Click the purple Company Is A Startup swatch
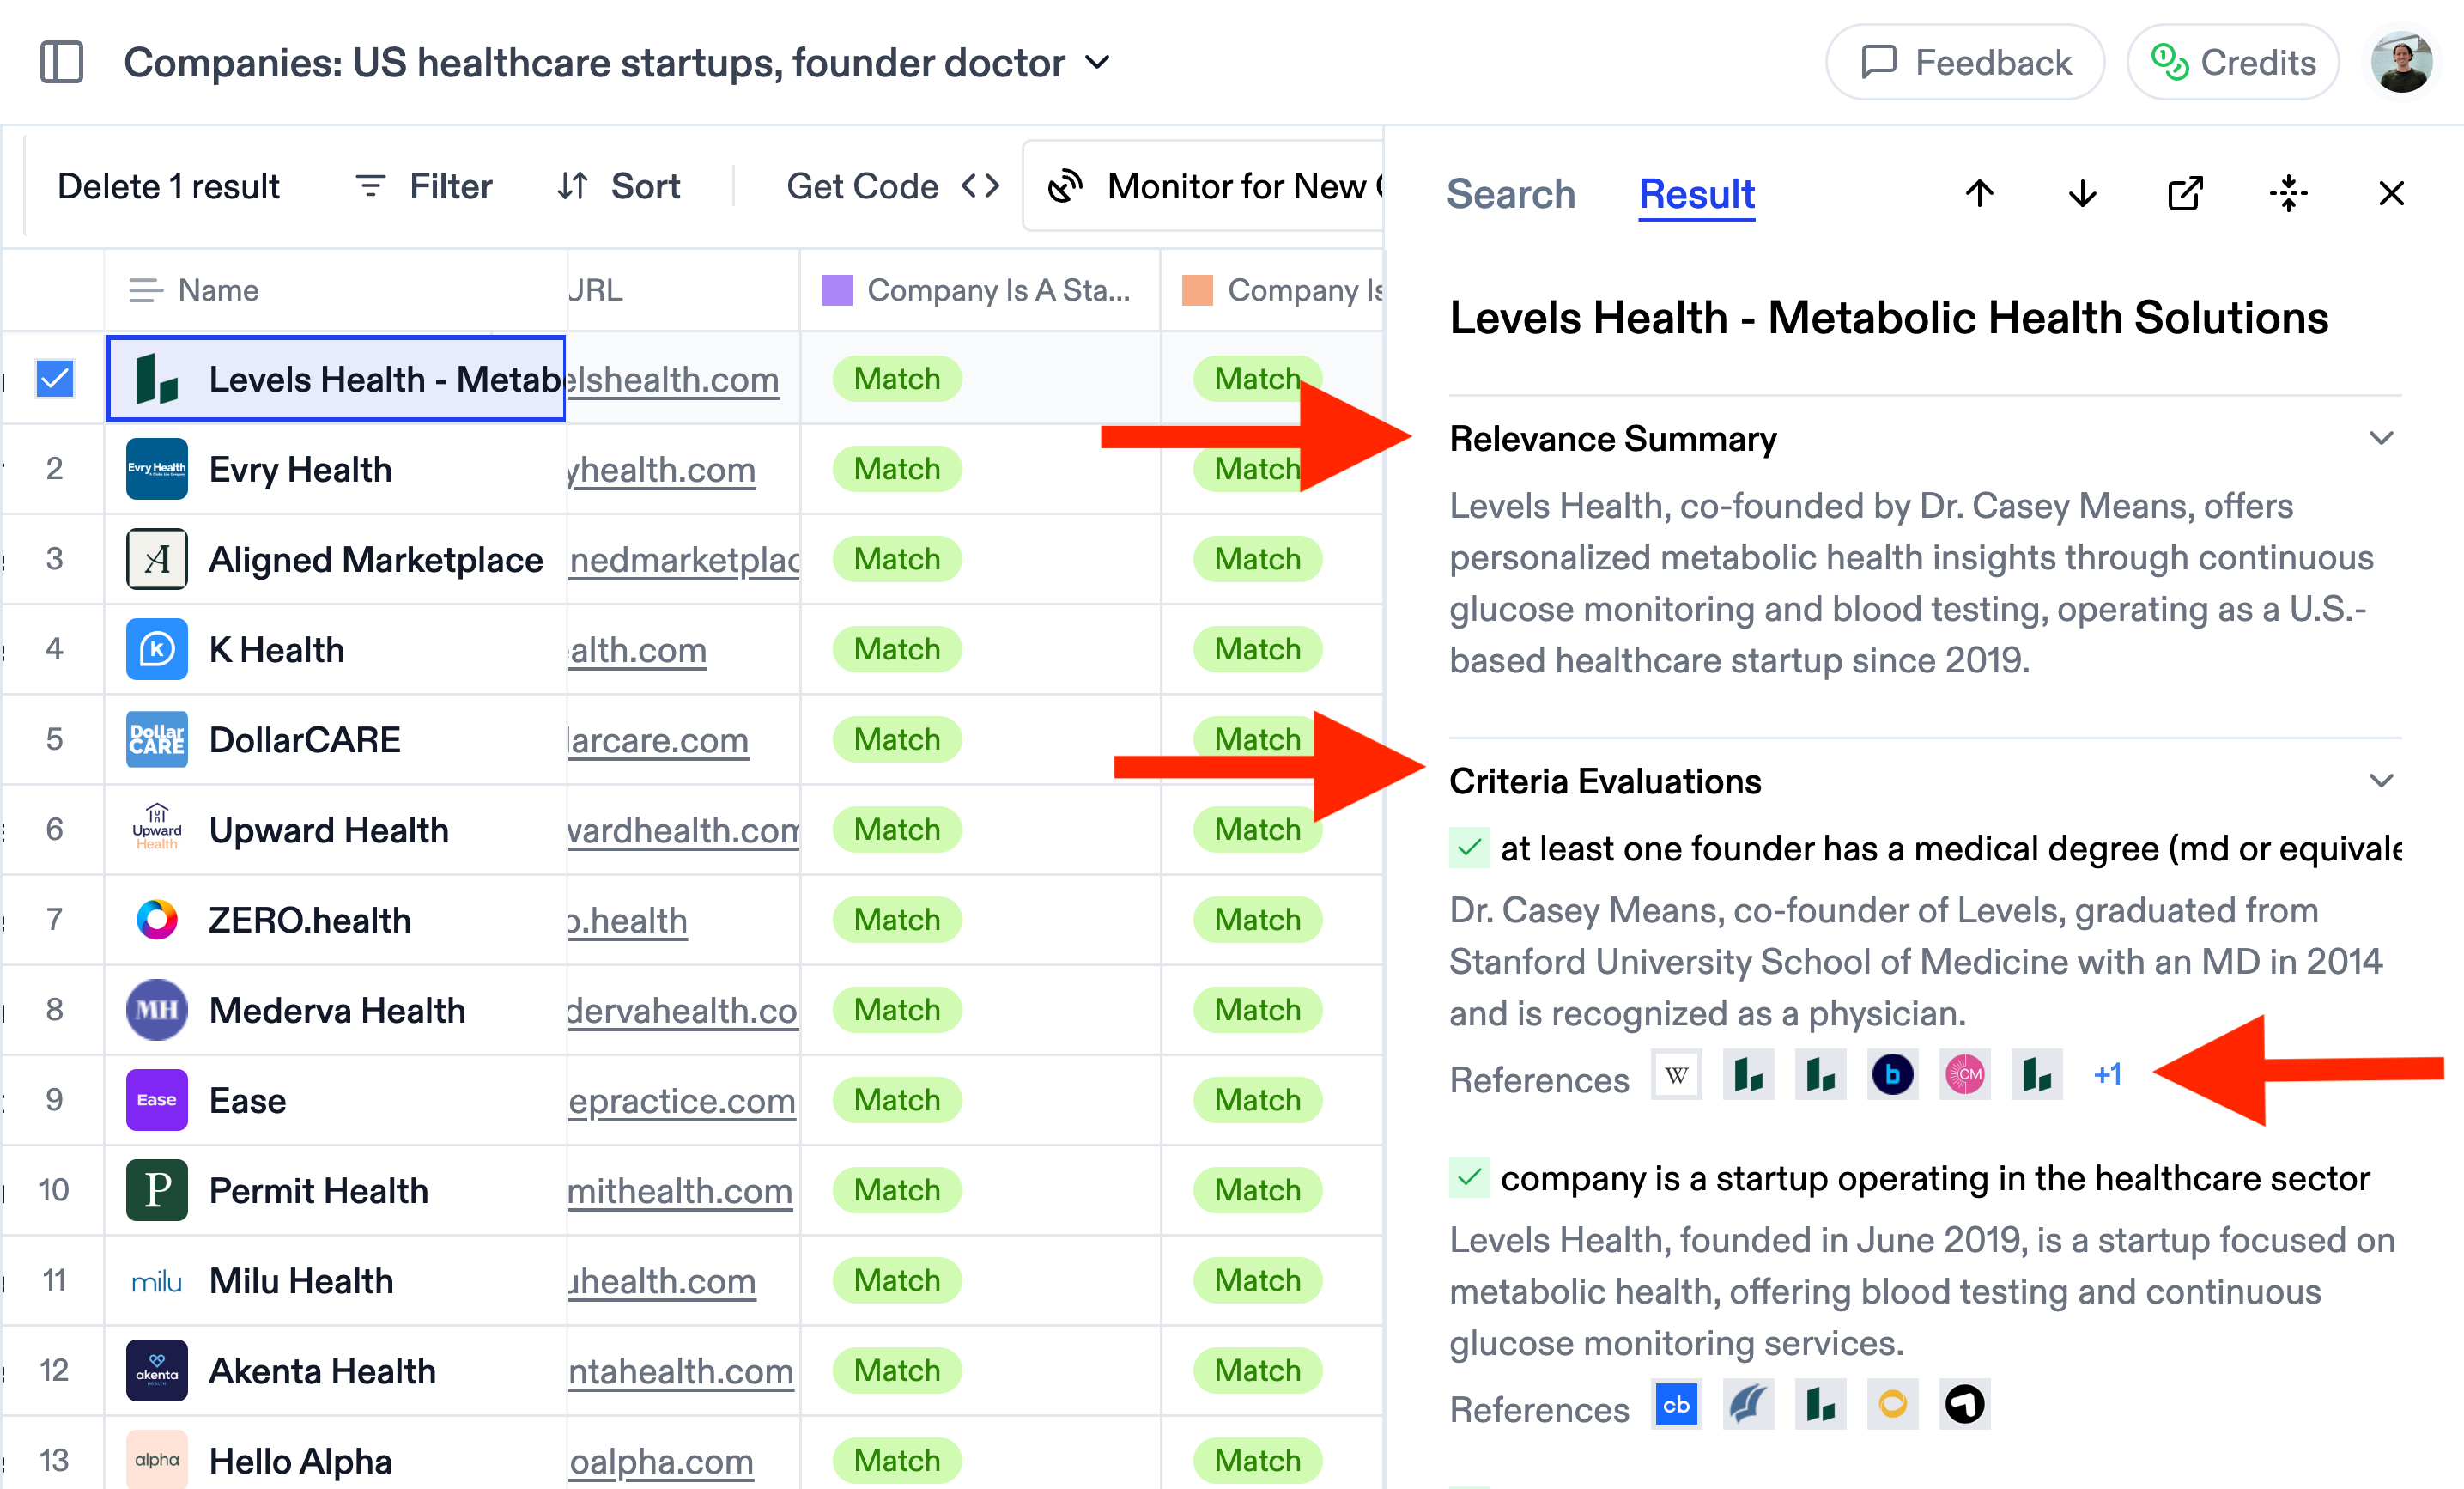The image size is (2464, 1489). click(836, 290)
